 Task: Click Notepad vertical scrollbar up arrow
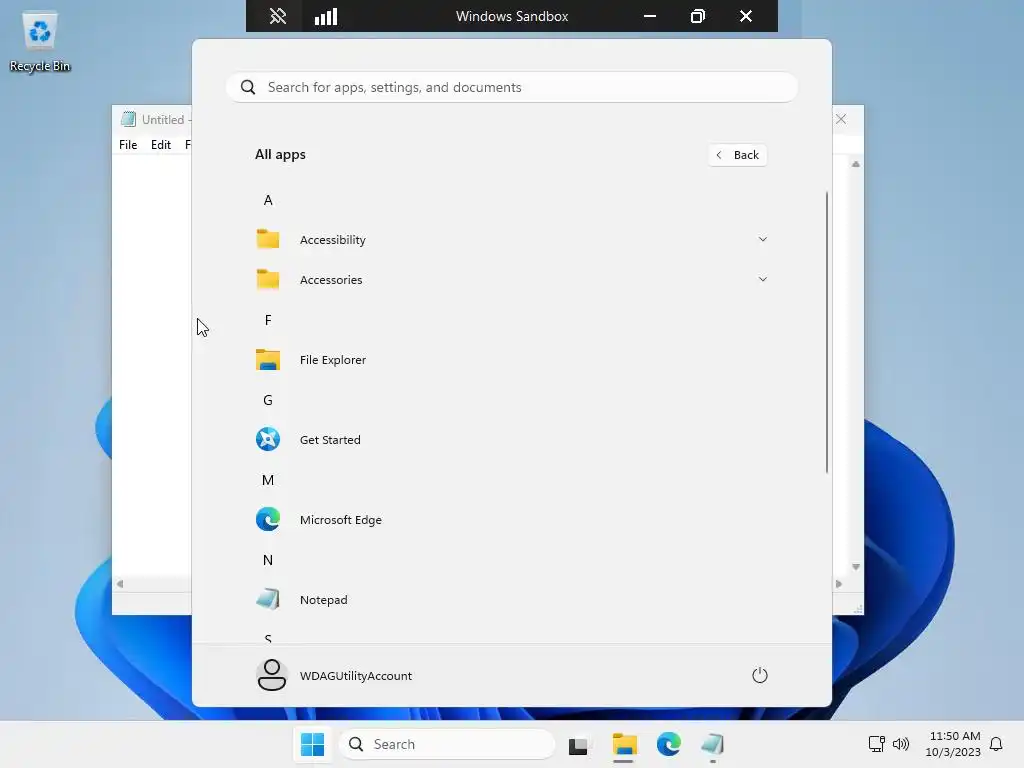[856, 164]
